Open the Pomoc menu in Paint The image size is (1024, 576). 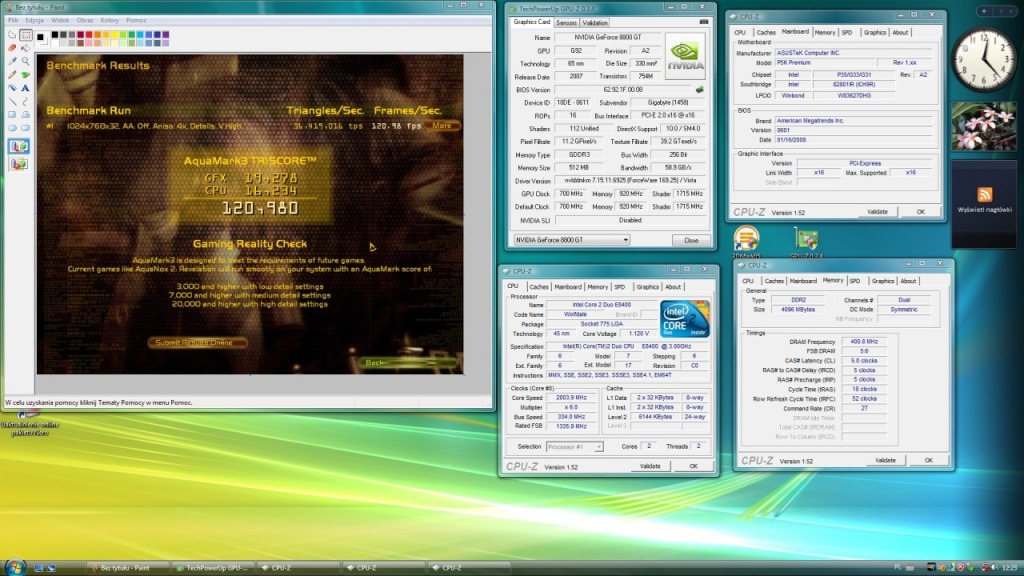tap(136, 20)
